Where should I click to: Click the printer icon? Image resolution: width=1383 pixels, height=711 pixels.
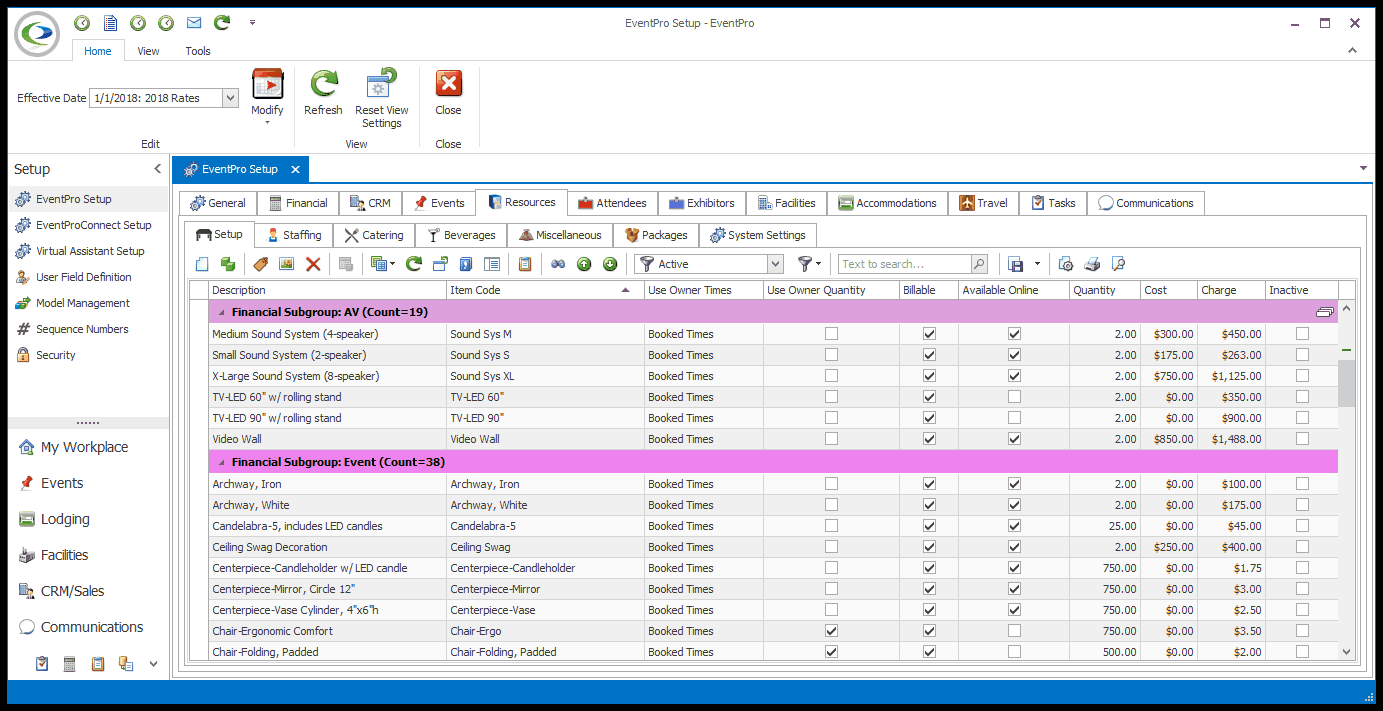(1092, 264)
